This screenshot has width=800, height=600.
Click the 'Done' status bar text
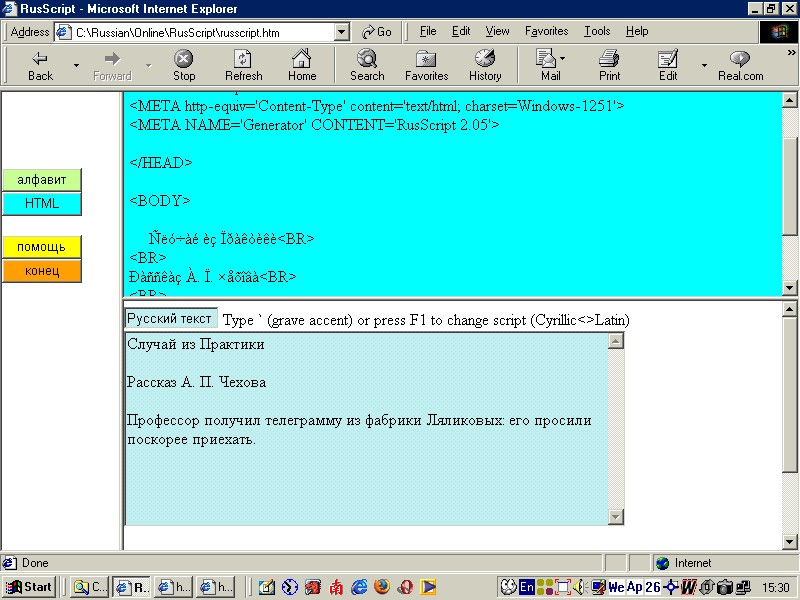(x=35, y=563)
